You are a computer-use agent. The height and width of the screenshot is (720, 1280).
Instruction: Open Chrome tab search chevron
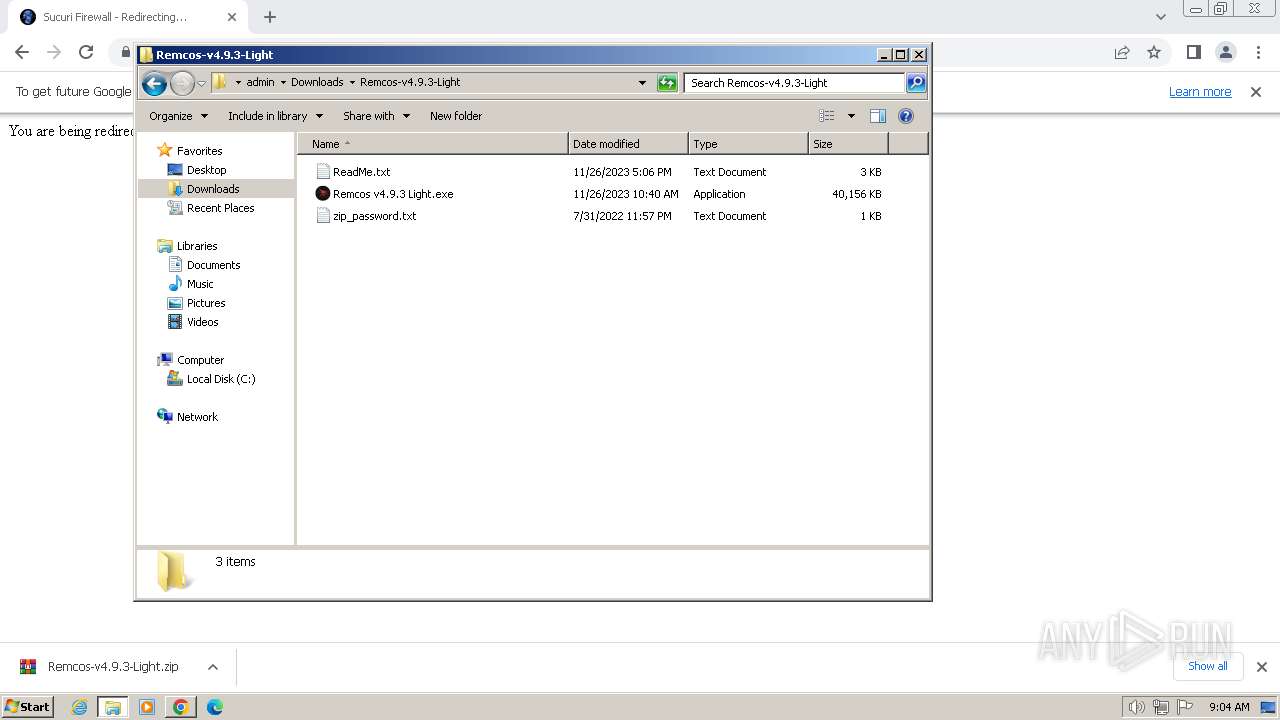(1160, 17)
